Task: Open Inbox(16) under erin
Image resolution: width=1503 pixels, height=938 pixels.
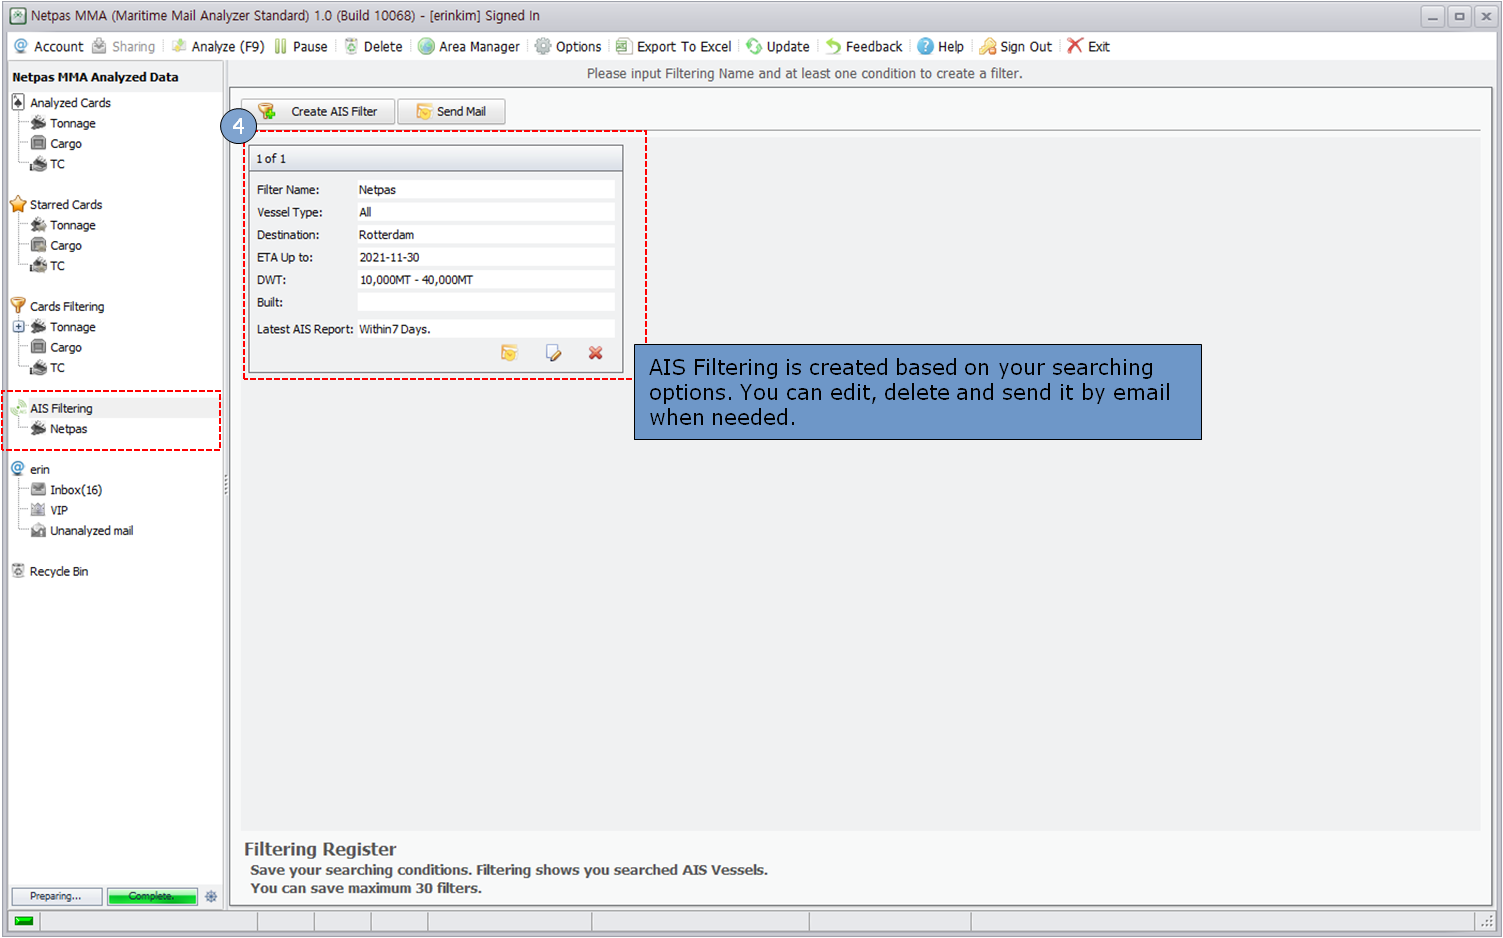Action: [76, 490]
